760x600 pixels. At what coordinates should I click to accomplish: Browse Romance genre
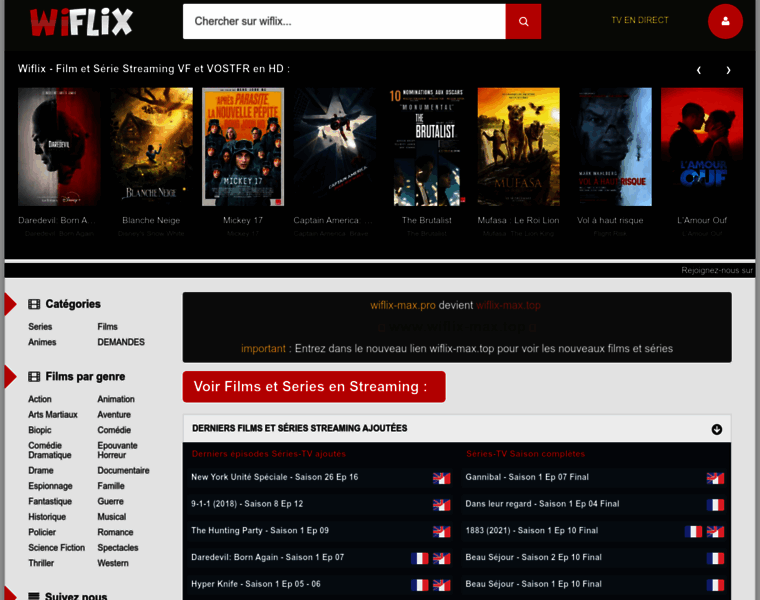coord(115,533)
